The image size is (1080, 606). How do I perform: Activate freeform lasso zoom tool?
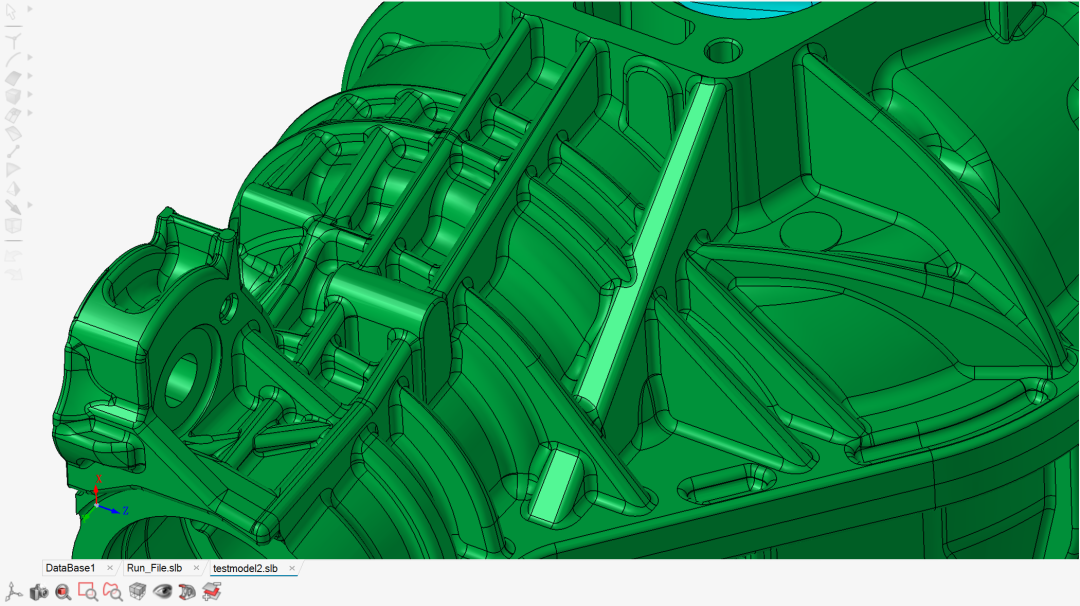coord(112,592)
